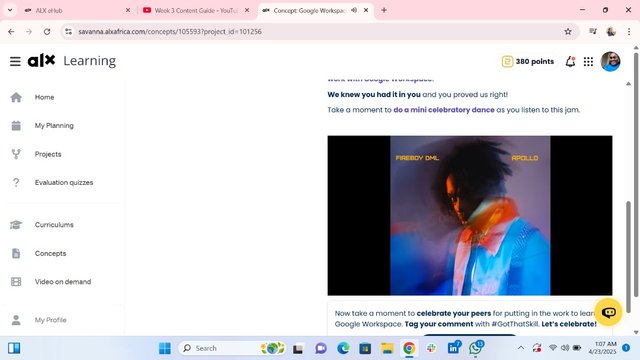Play the Fireboy DML Apollo video
This screenshot has height=360, width=640.
pos(470,216)
